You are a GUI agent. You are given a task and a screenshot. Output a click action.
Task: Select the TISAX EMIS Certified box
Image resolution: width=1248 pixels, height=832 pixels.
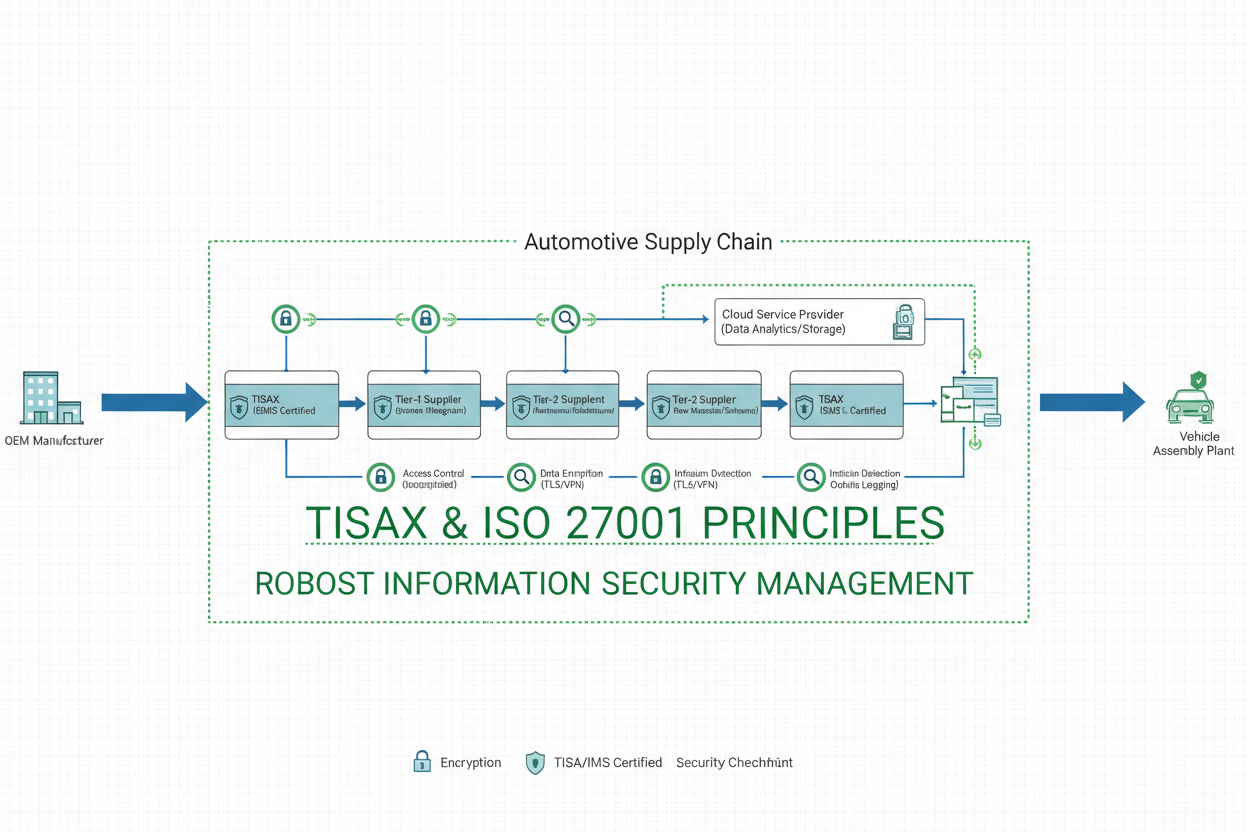(282, 405)
